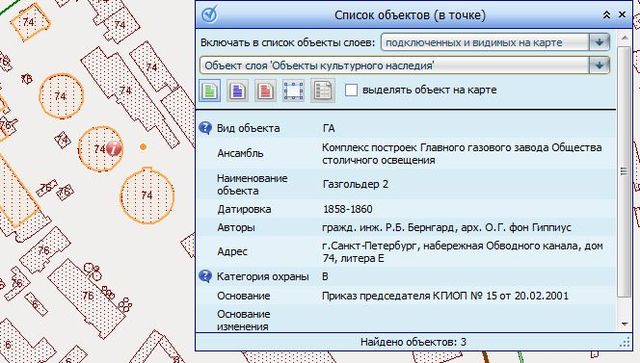The width and height of the screenshot is (640, 363).
Task: Click the Основание изменения label
Action: pos(243,321)
